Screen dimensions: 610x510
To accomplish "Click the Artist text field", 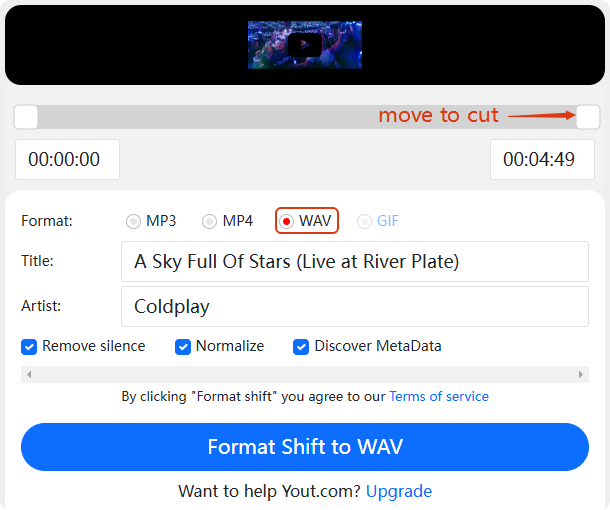I will (x=354, y=307).
